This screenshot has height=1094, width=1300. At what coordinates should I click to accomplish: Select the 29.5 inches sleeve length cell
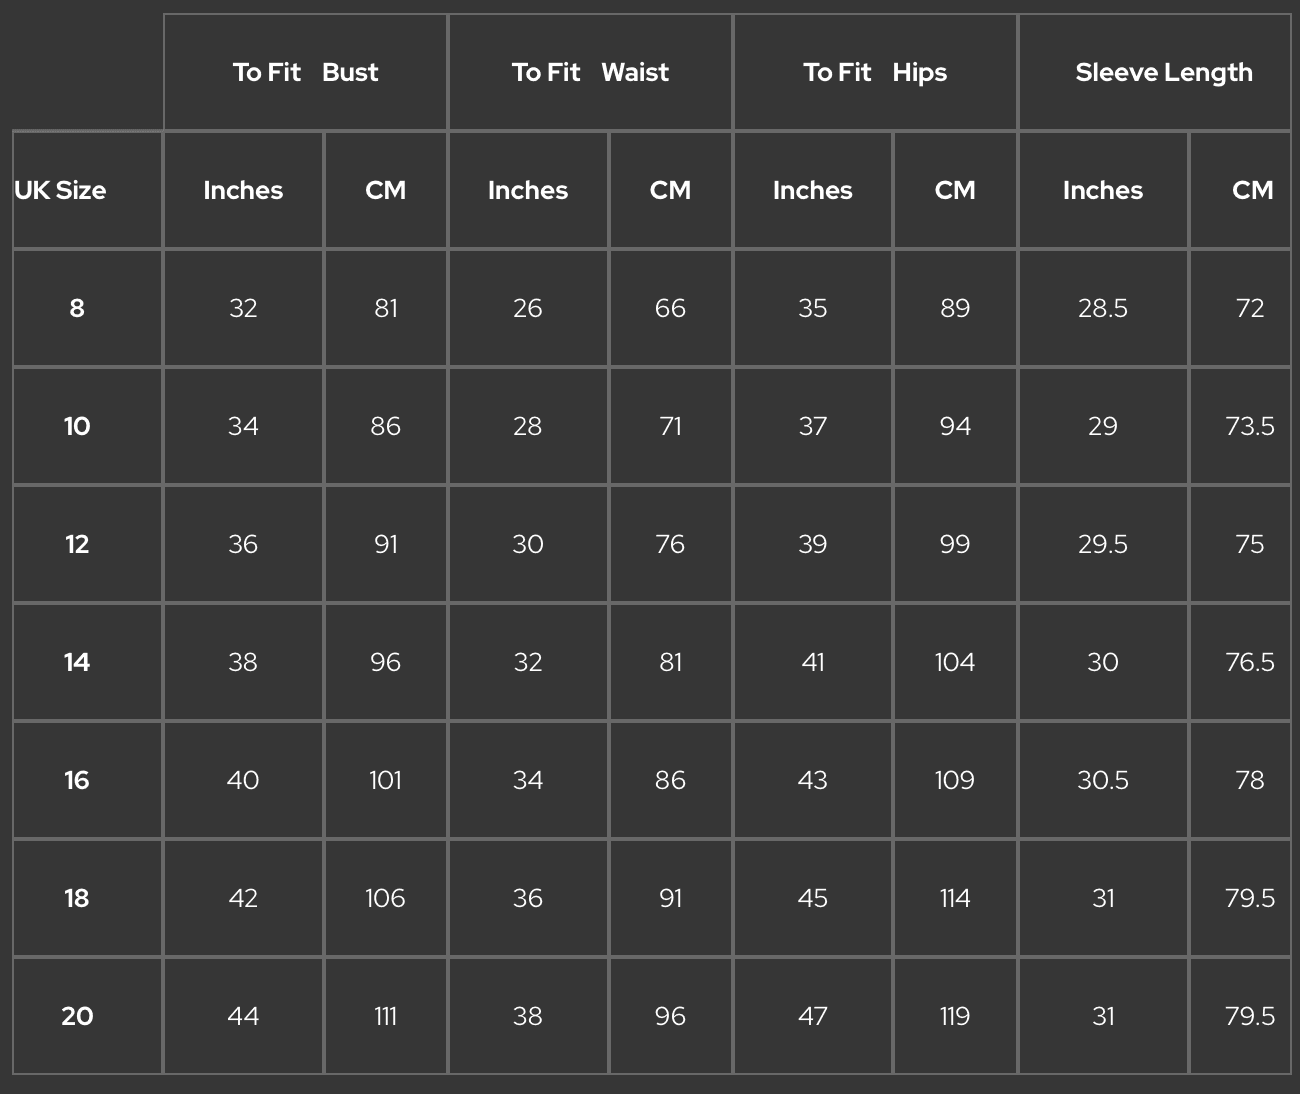[1102, 544]
